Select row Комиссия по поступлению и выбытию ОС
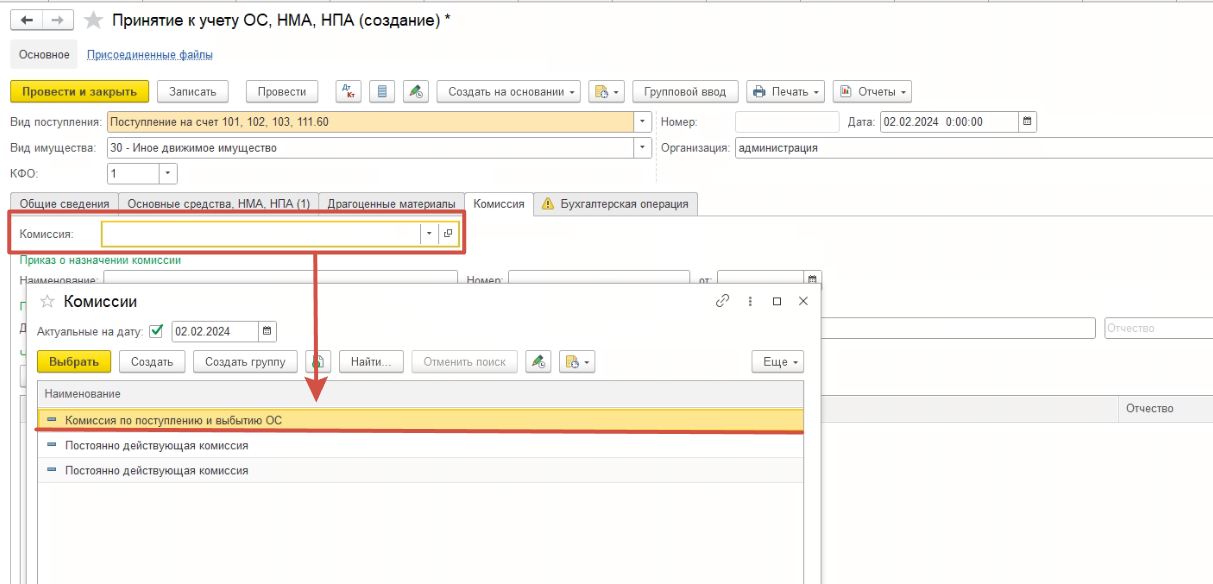This screenshot has height=584, width=1213. coord(420,421)
